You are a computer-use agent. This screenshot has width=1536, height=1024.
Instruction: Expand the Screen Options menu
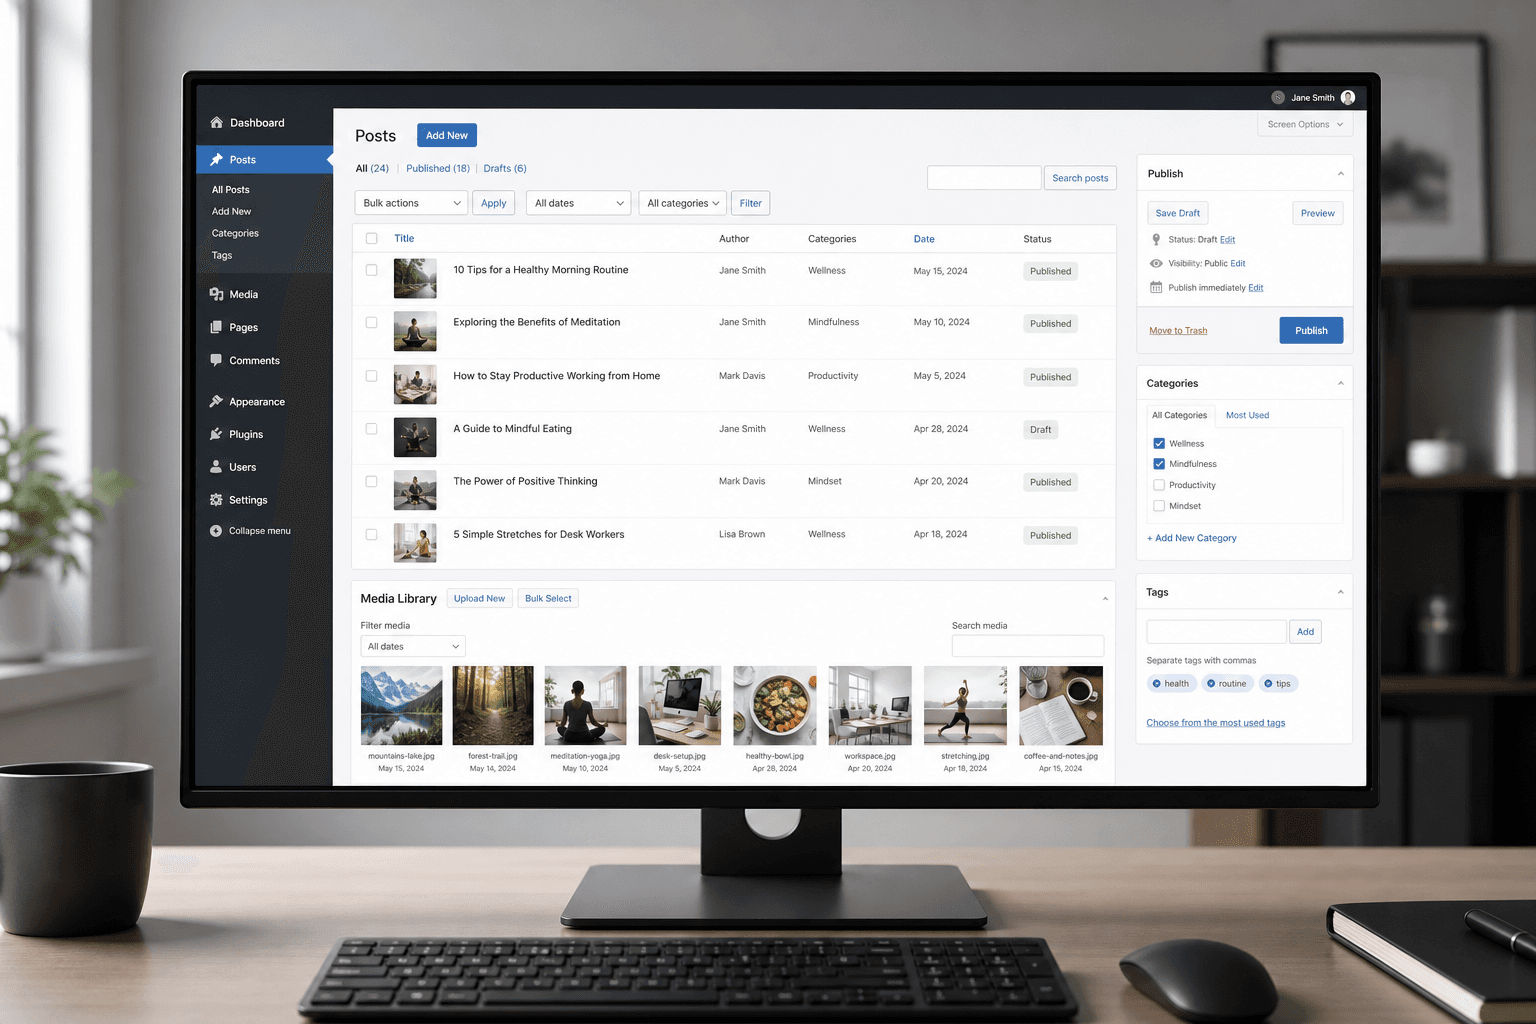click(1304, 125)
